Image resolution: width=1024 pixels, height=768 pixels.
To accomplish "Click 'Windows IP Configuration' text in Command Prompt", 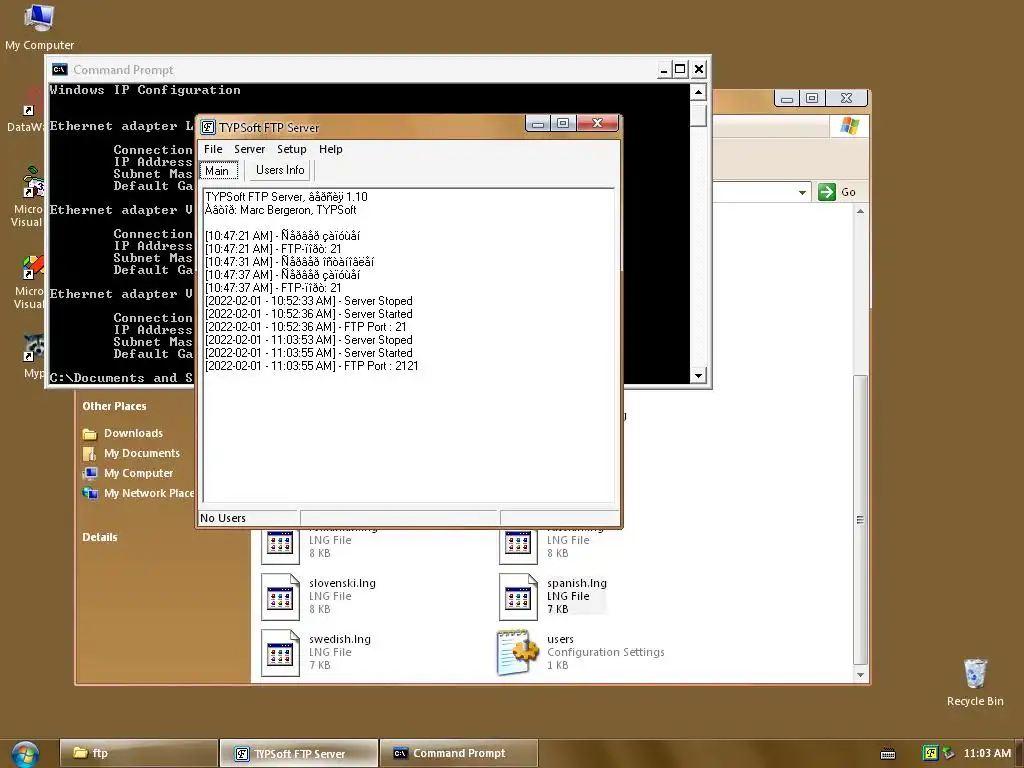I will (145, 90).
